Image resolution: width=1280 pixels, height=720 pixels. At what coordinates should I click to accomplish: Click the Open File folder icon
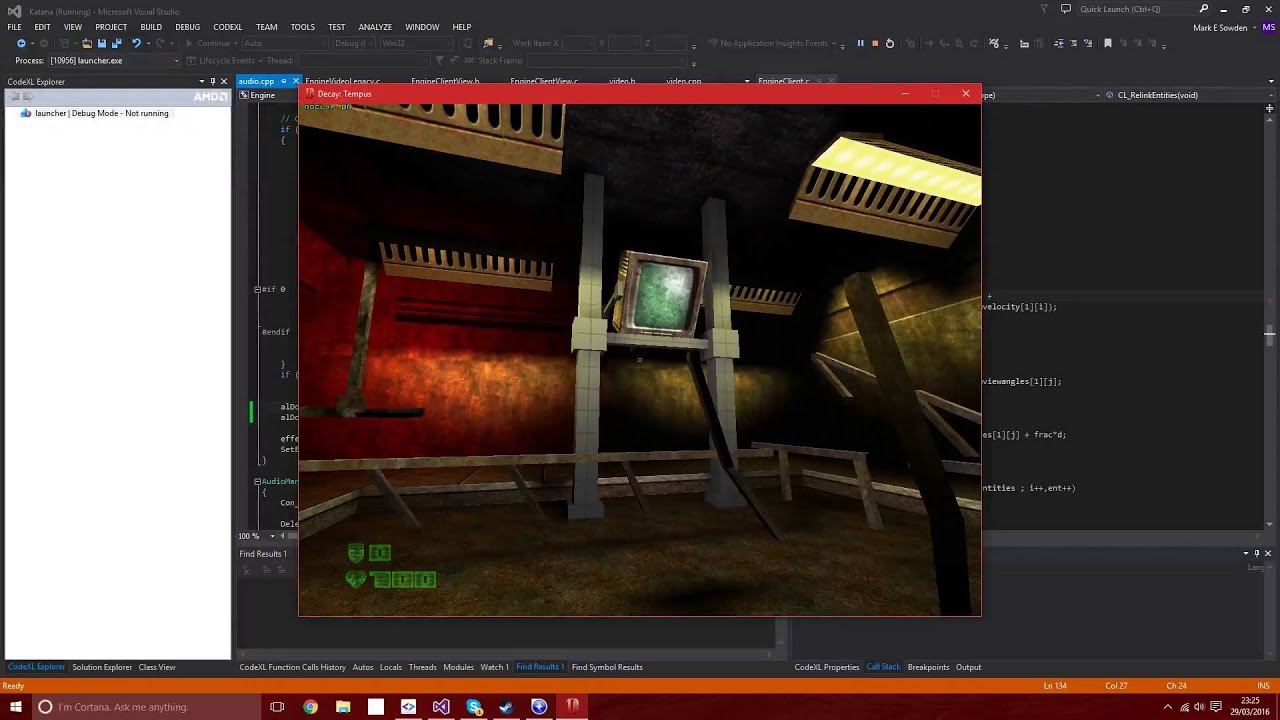tap(87, 44)
